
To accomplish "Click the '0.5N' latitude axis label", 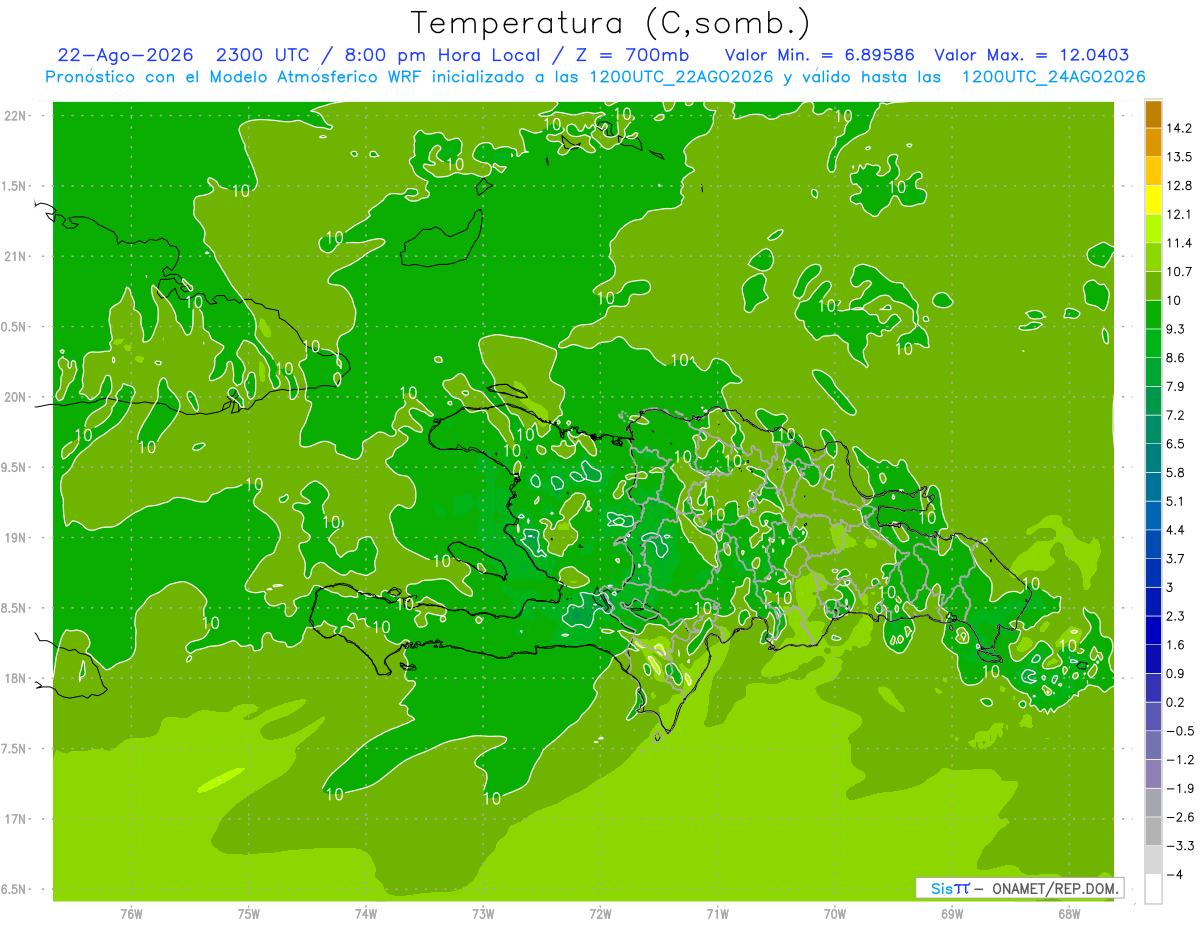I will pyautogui.click(x=14, y=327).
